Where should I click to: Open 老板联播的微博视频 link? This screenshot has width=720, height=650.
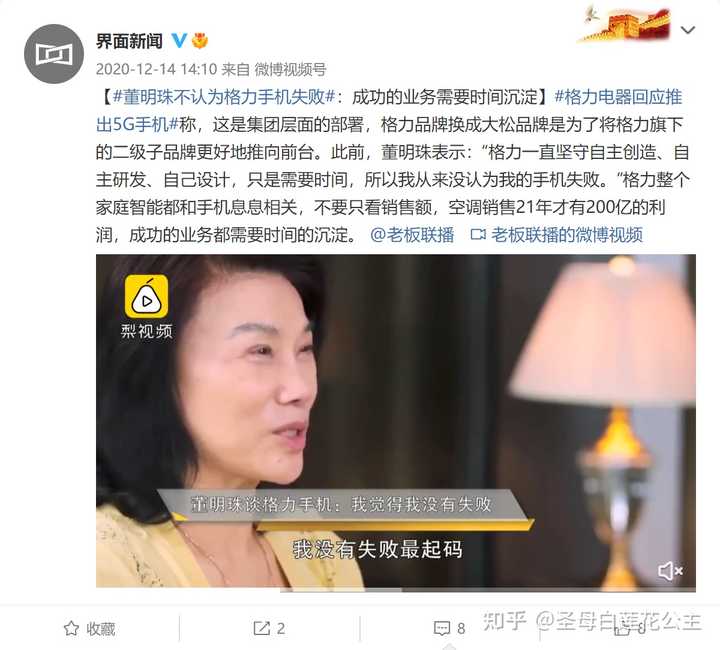coord(566,235)
